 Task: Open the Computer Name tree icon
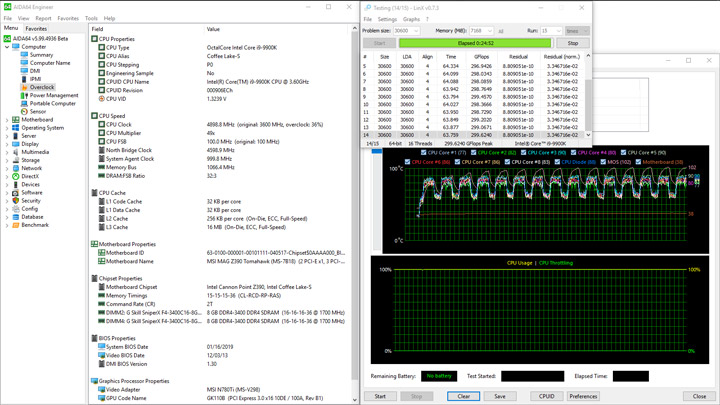coord(24,63)
